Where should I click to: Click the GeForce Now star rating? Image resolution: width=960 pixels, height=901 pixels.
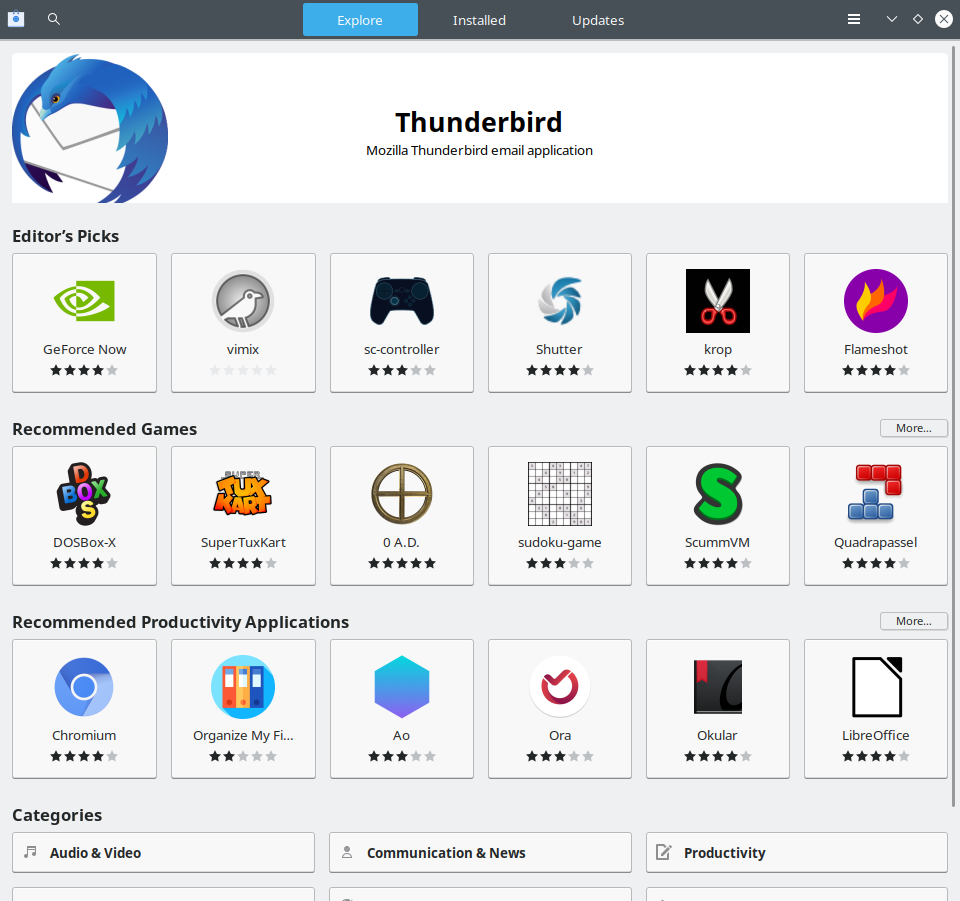point(84,370)
